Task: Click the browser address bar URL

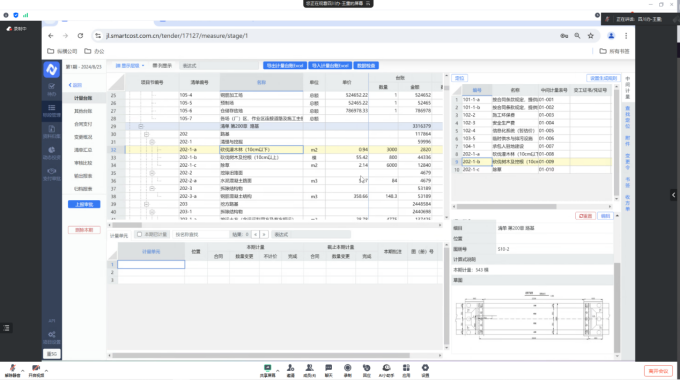Action: pyautogui.click(x=177, y=36)
